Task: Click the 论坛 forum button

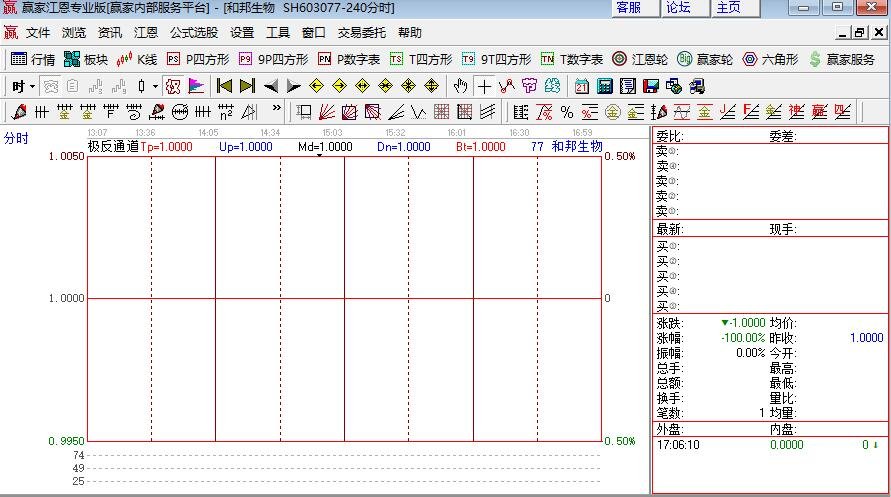Action: (x=679, y=8)
